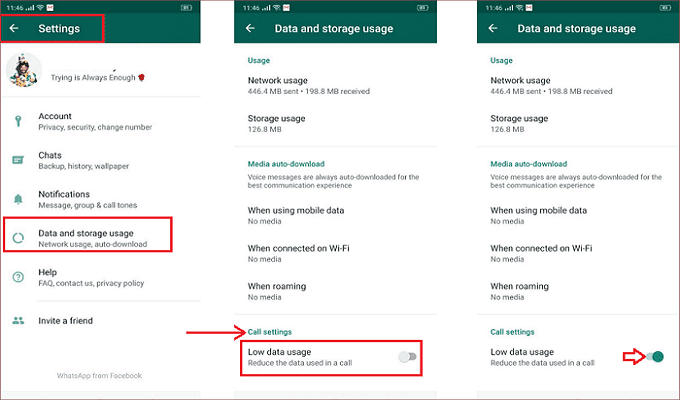The width and height of the screenshot is (680, 400).
Task: Select the Notifications settings row
Action: coord(96,199)
